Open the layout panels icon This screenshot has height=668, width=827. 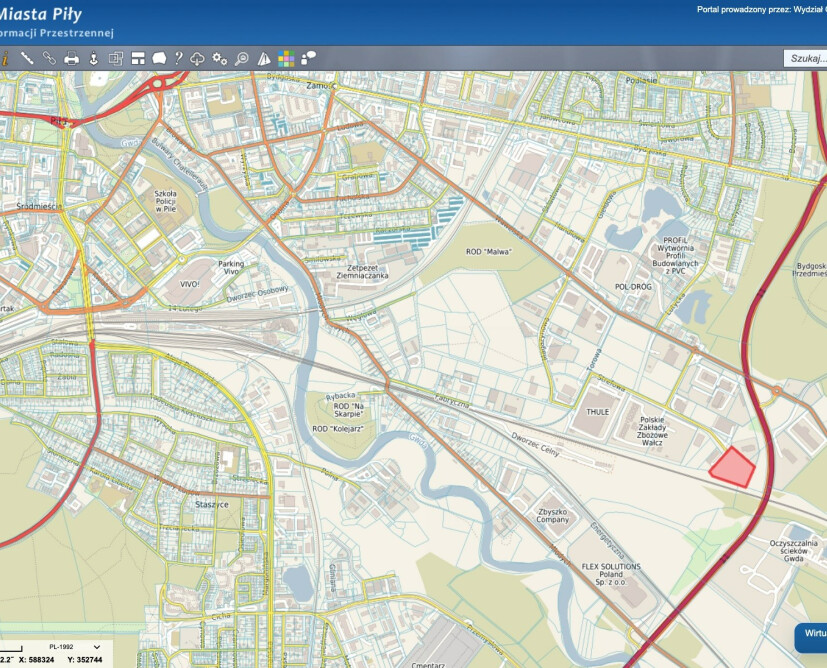pos(138,58)
